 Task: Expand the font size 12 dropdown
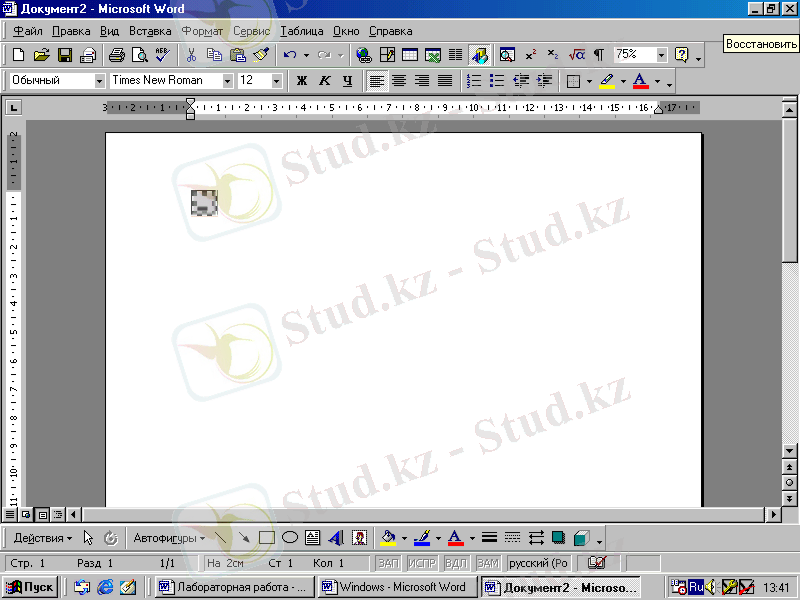276,81
